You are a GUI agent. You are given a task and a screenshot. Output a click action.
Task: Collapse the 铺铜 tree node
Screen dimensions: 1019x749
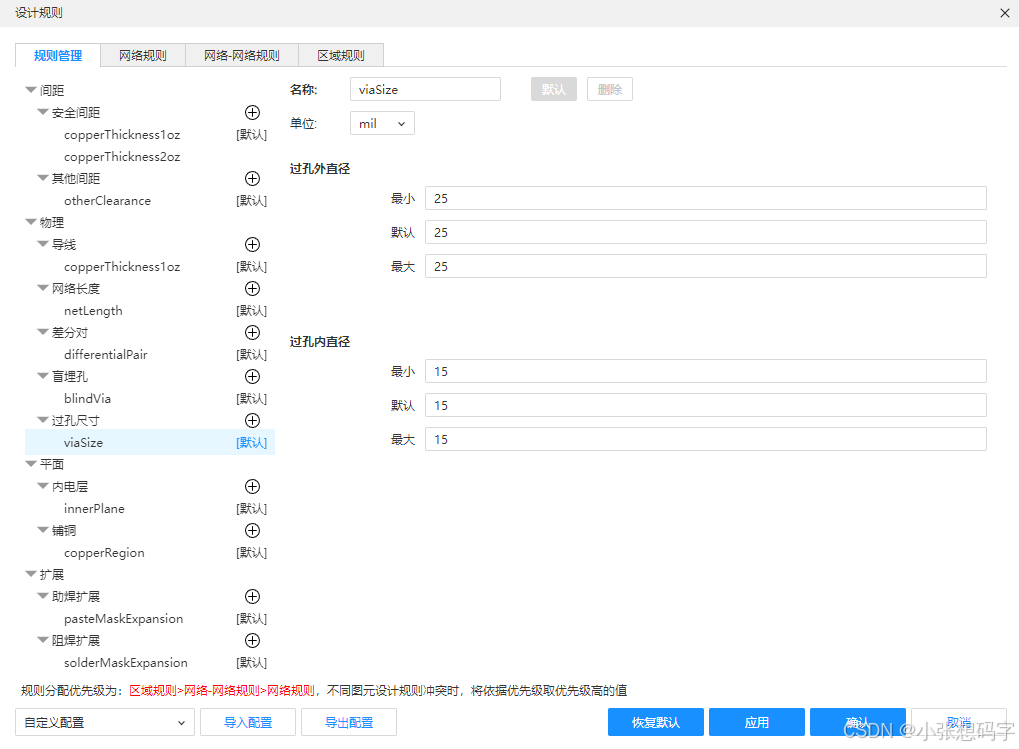43,530
